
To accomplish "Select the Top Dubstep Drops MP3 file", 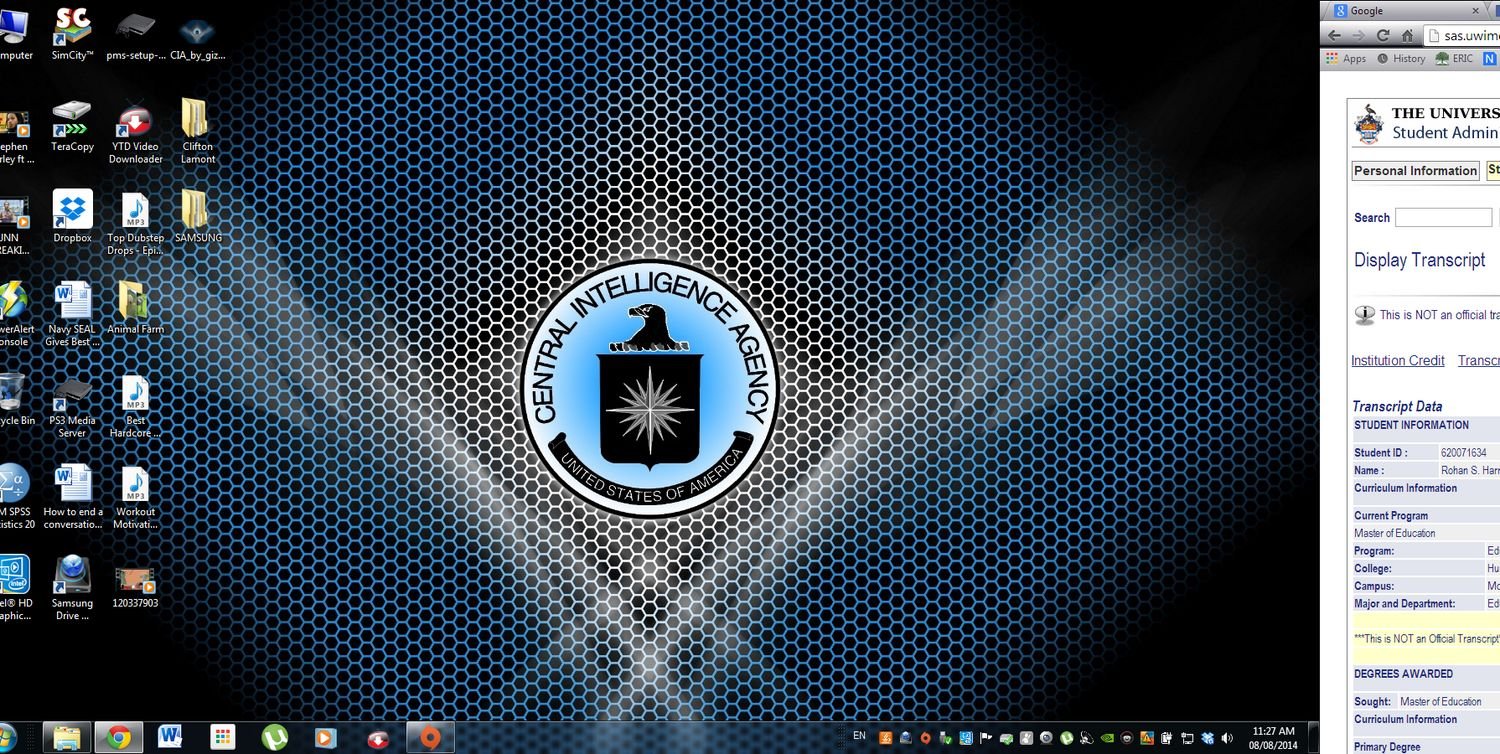I will click(x=135, y=223).
